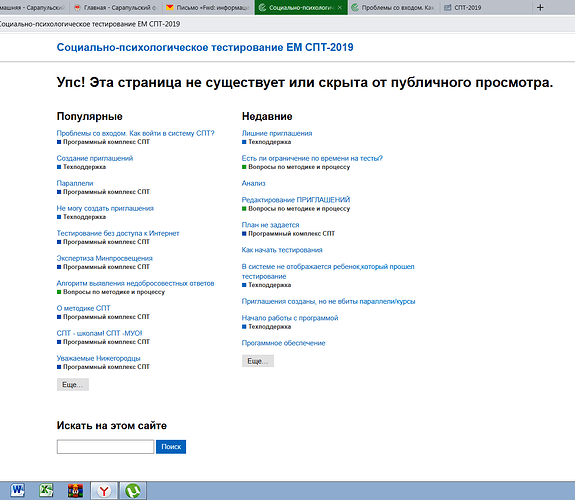Viewport: 575px width, 500px height.
Task: Open a new browser tab with plus
Action: (540, 7)
